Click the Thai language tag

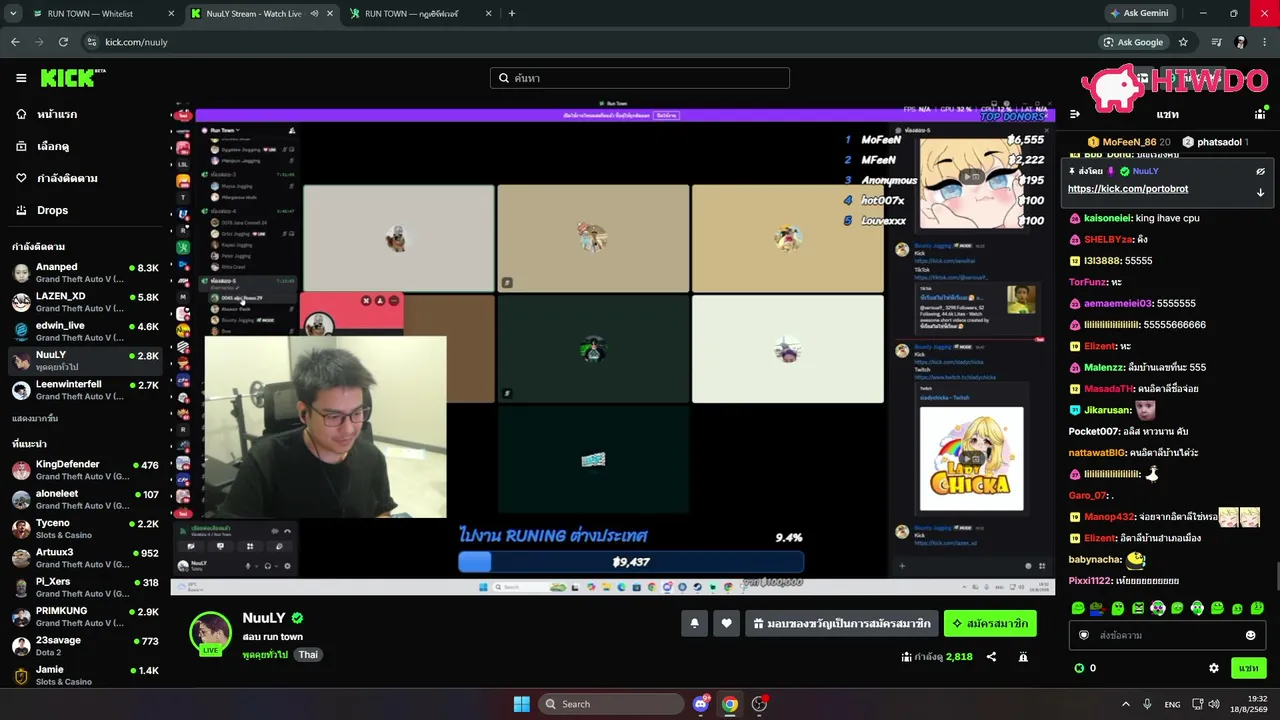coord(308,655)
